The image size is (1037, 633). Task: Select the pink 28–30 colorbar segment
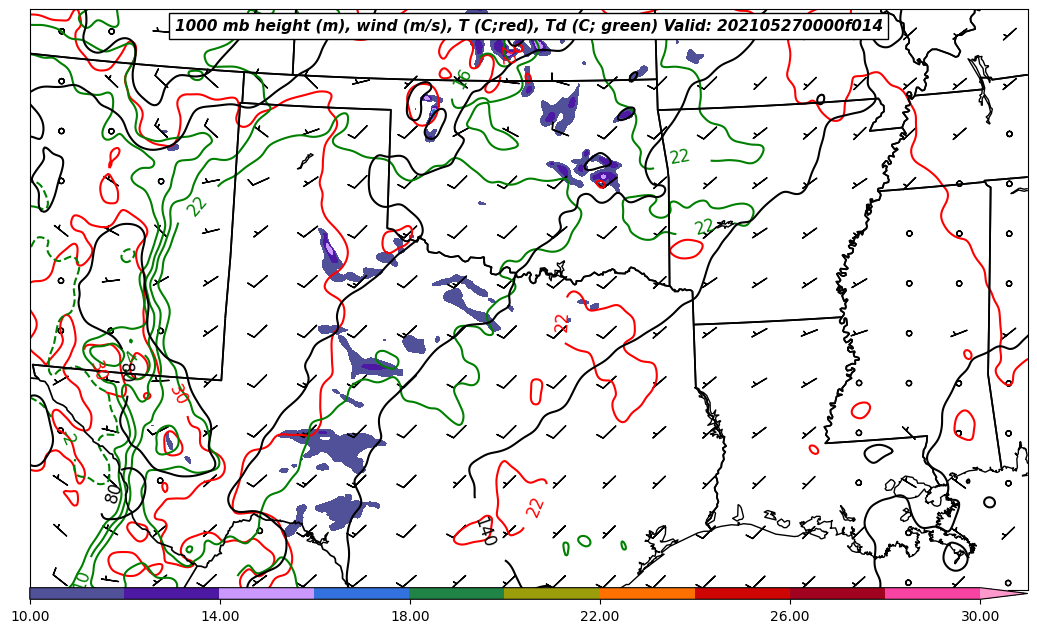coord(933,593)
